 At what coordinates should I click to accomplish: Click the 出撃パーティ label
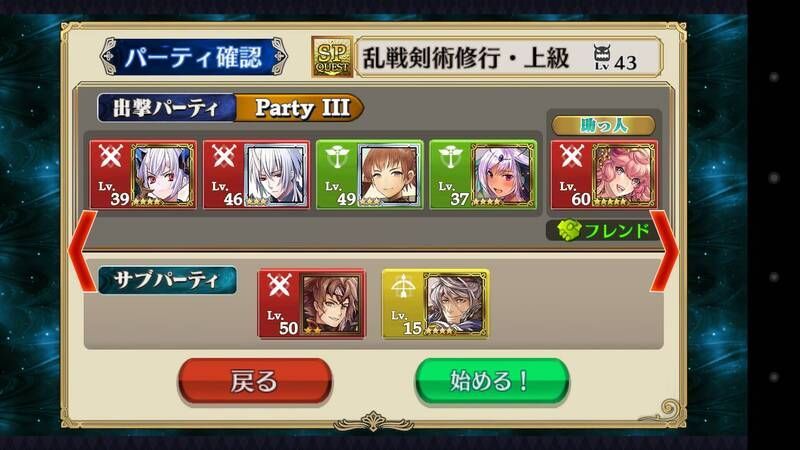[x=166, y=108]
